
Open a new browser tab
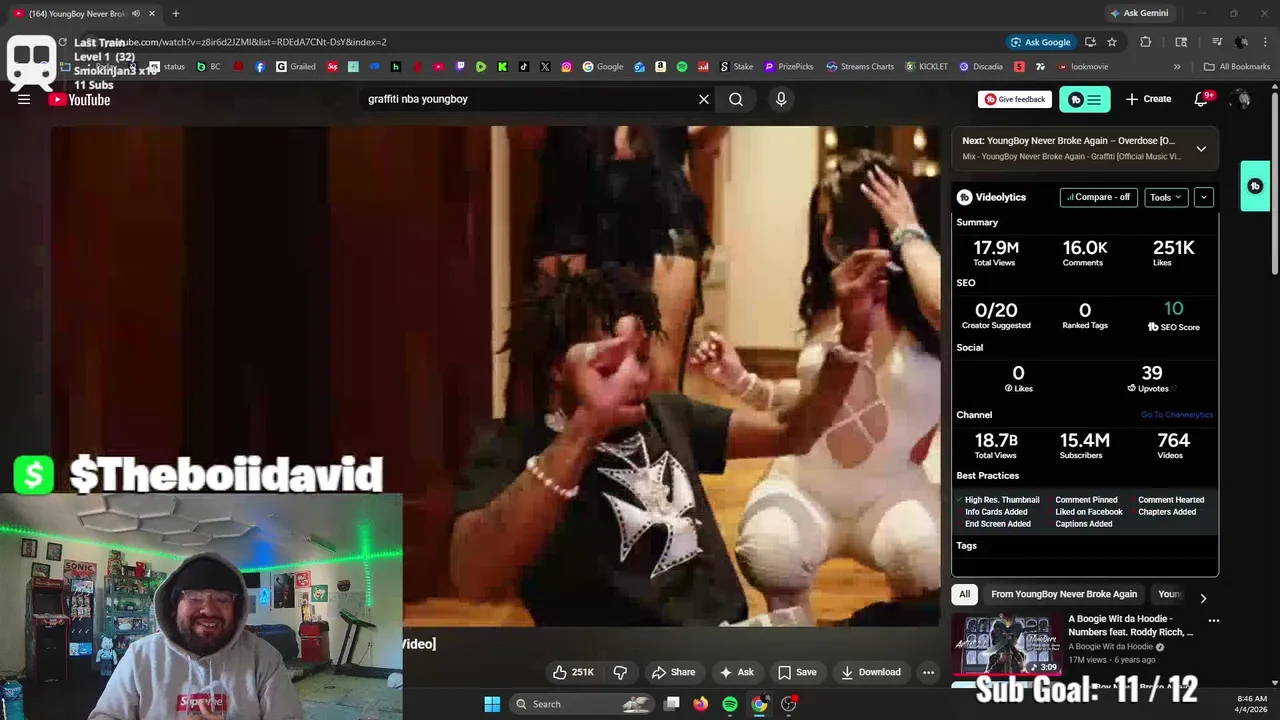point(175,13)
